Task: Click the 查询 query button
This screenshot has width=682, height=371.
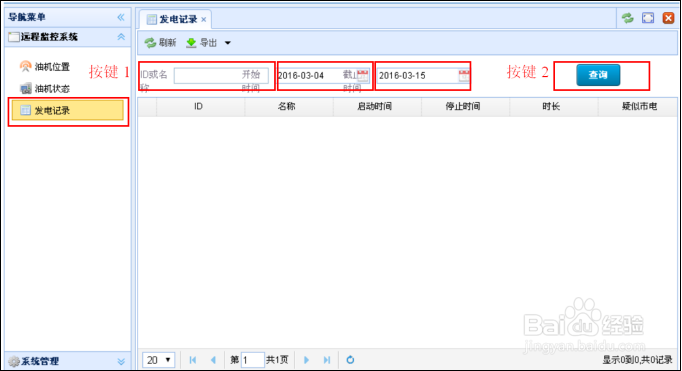Action: coord(598,75)
